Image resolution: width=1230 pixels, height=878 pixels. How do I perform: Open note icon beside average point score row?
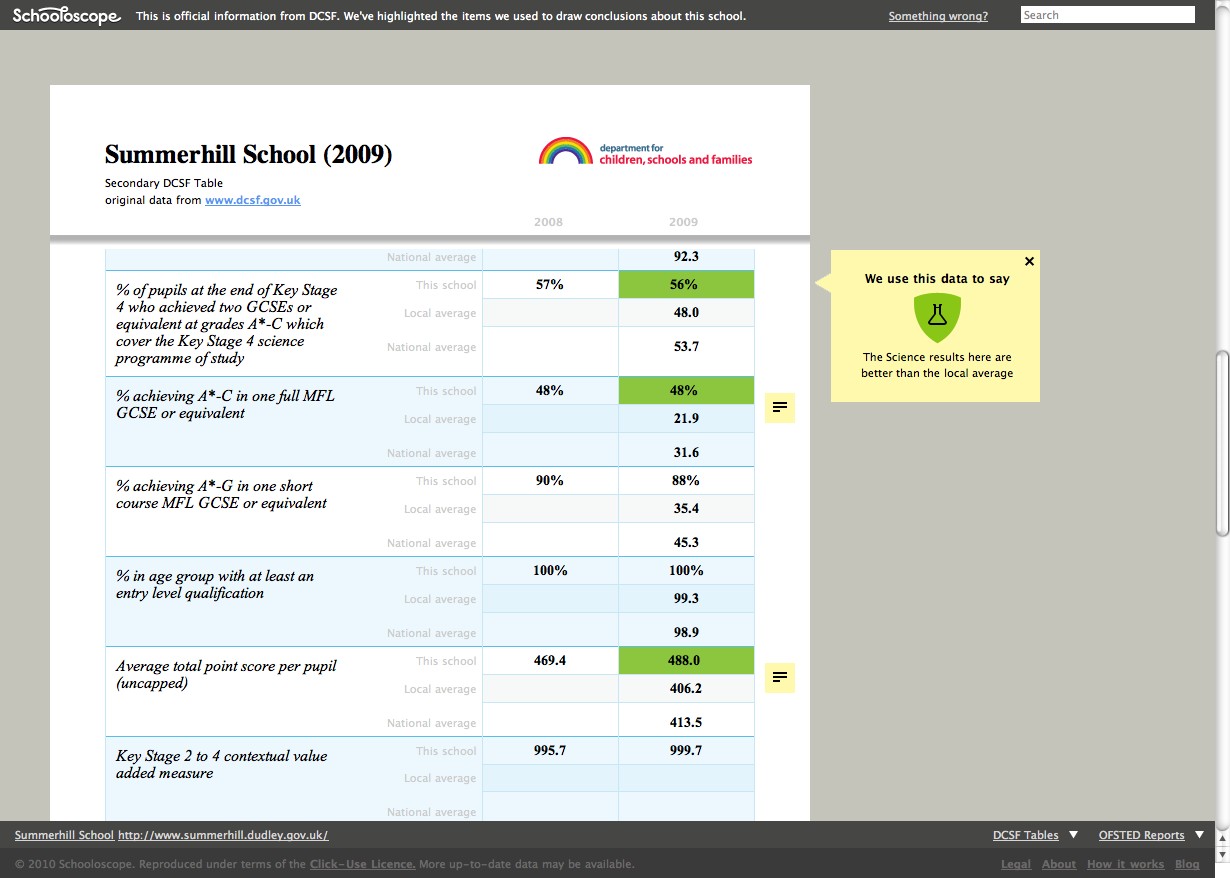coord(780,677)
